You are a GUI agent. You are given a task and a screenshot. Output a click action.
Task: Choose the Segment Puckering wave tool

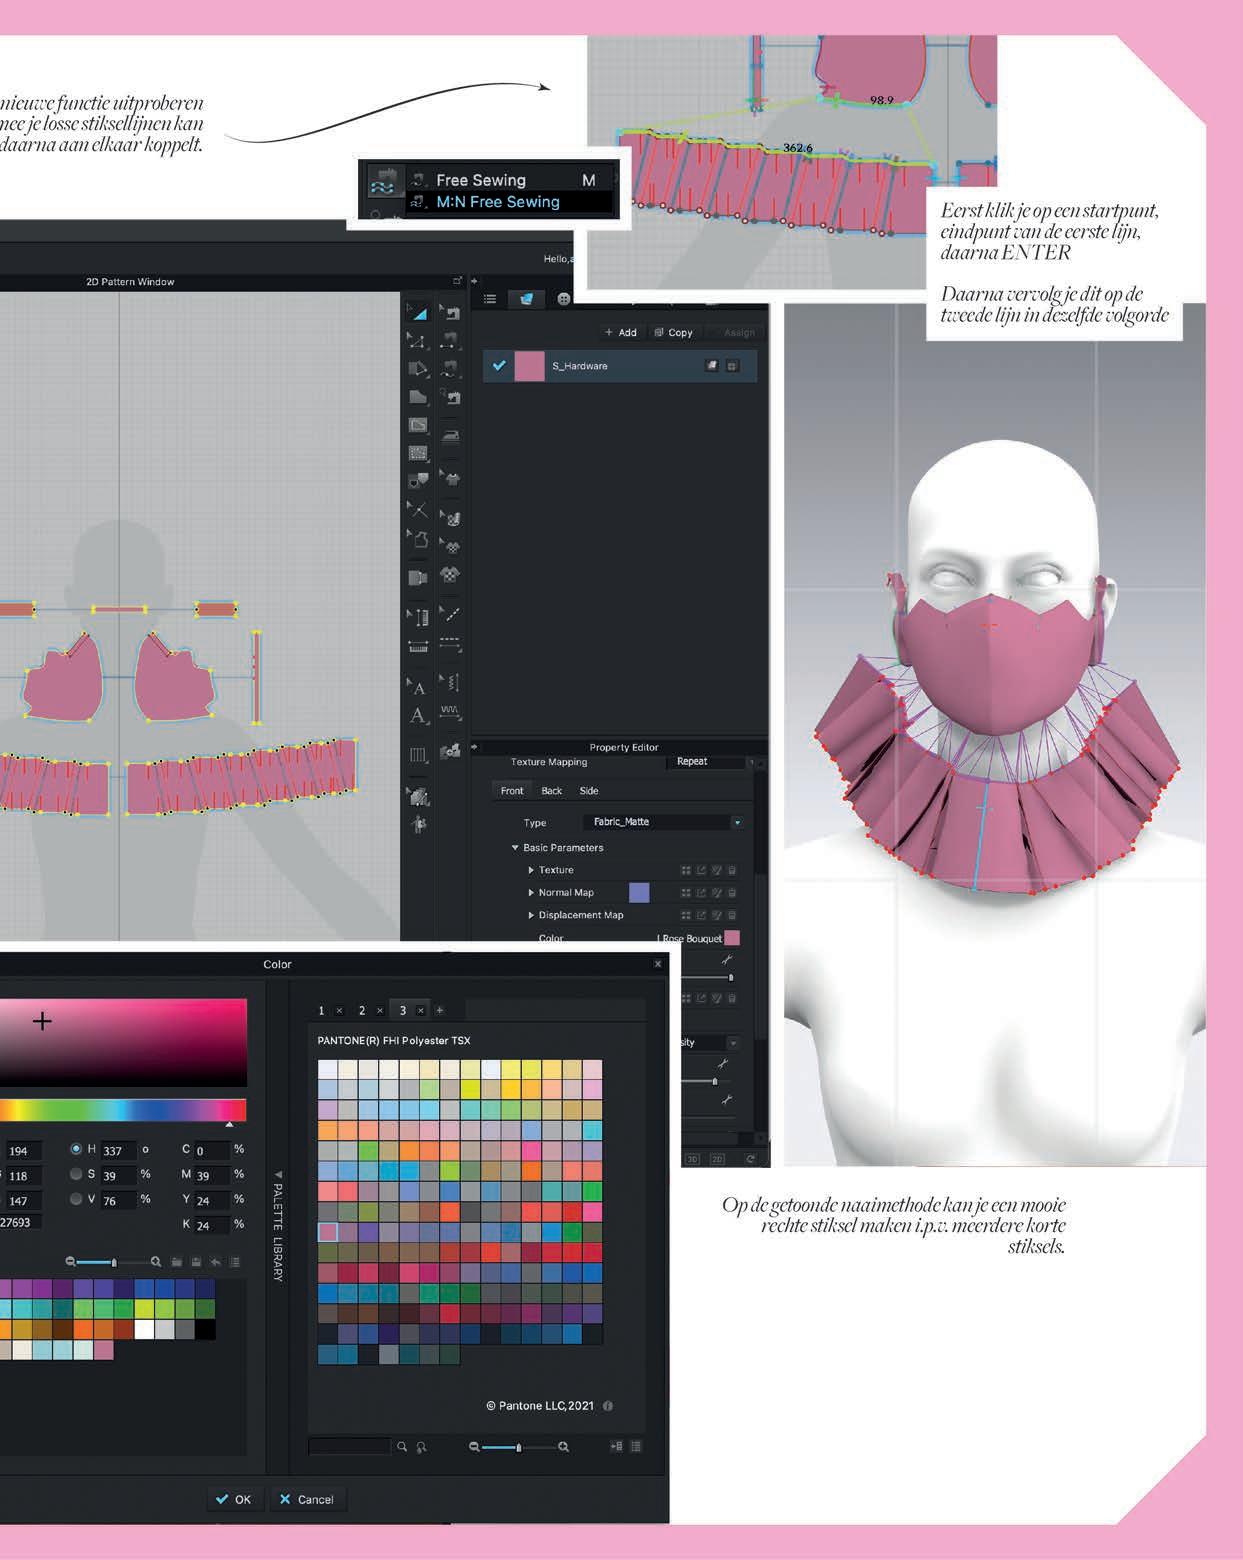coord(450,712)
